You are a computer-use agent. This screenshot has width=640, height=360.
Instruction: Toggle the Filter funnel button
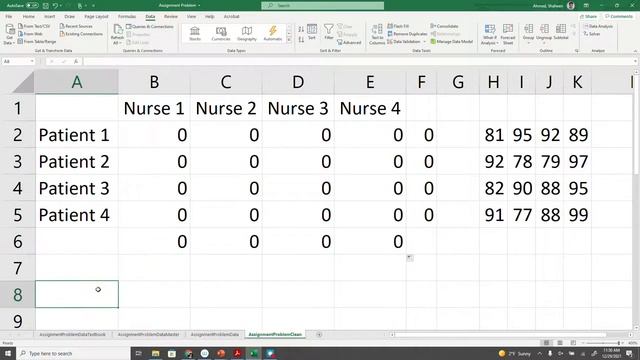(x=329, y=32)
